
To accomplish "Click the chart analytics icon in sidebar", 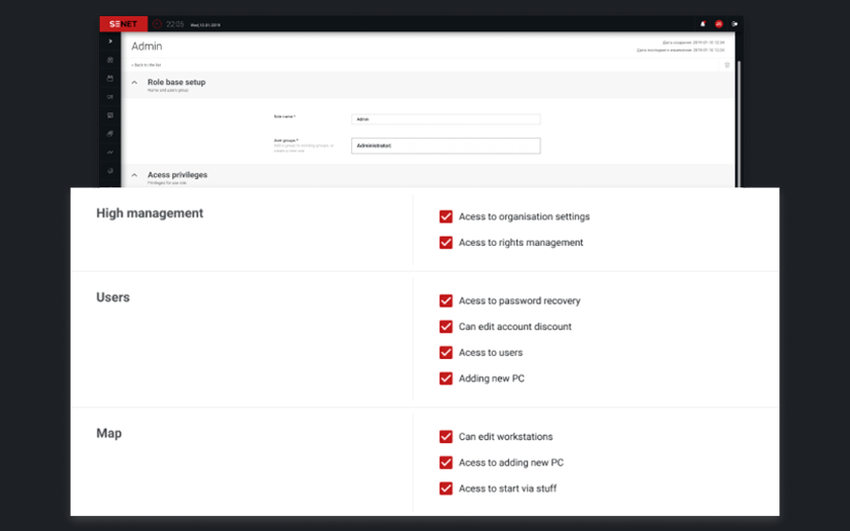I will [x=110, y=152].
